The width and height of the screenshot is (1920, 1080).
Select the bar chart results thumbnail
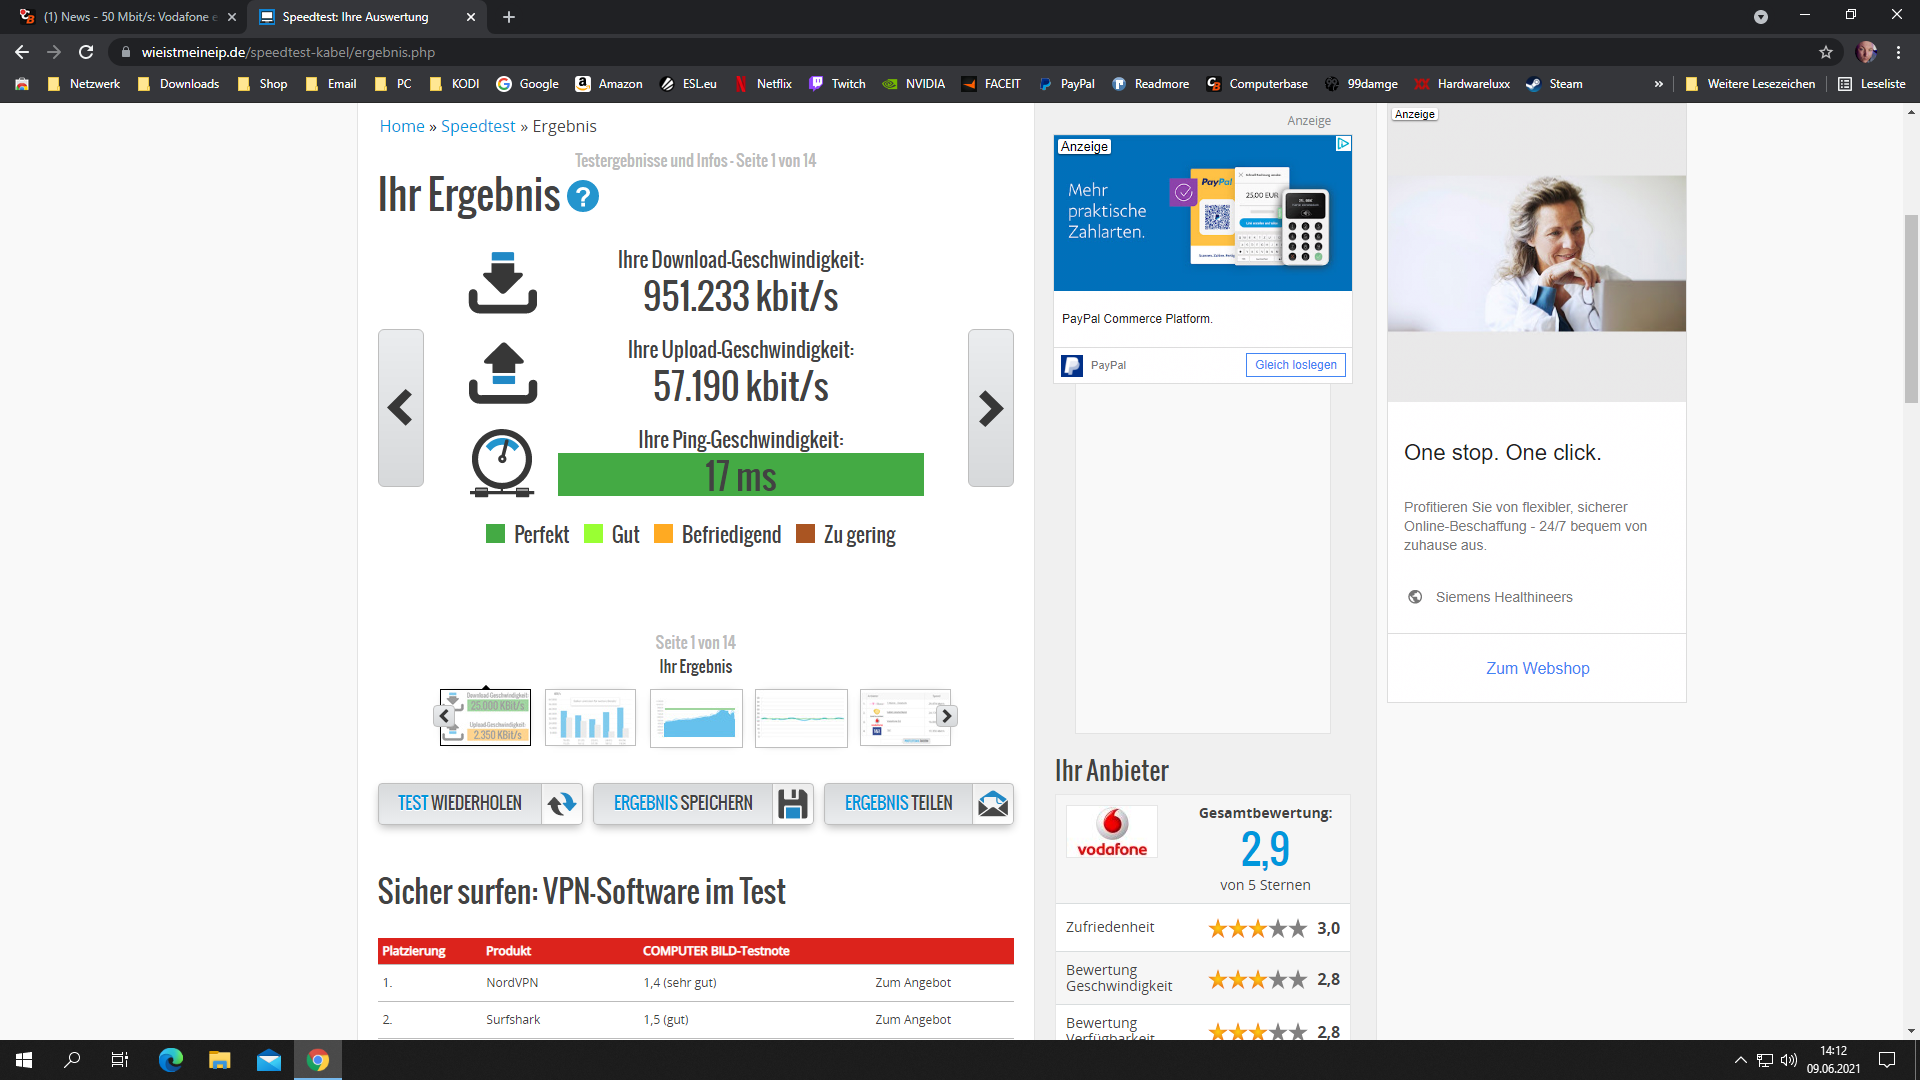590,717
